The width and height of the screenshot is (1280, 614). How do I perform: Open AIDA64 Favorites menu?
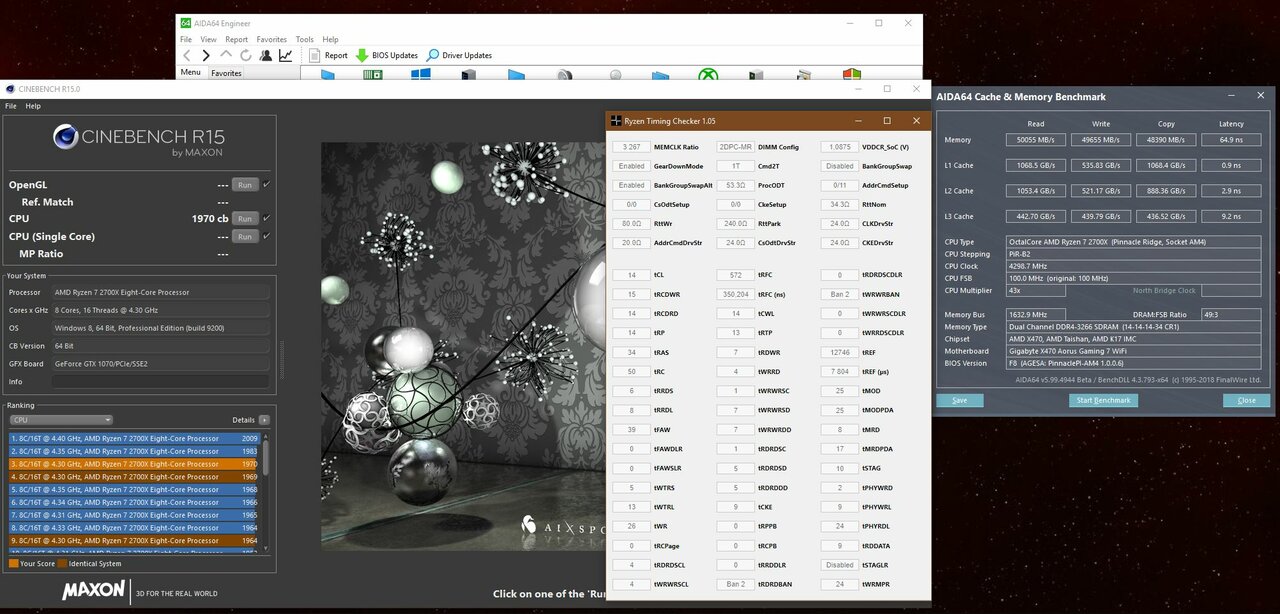pyautogui.click(x=271, y=40)
